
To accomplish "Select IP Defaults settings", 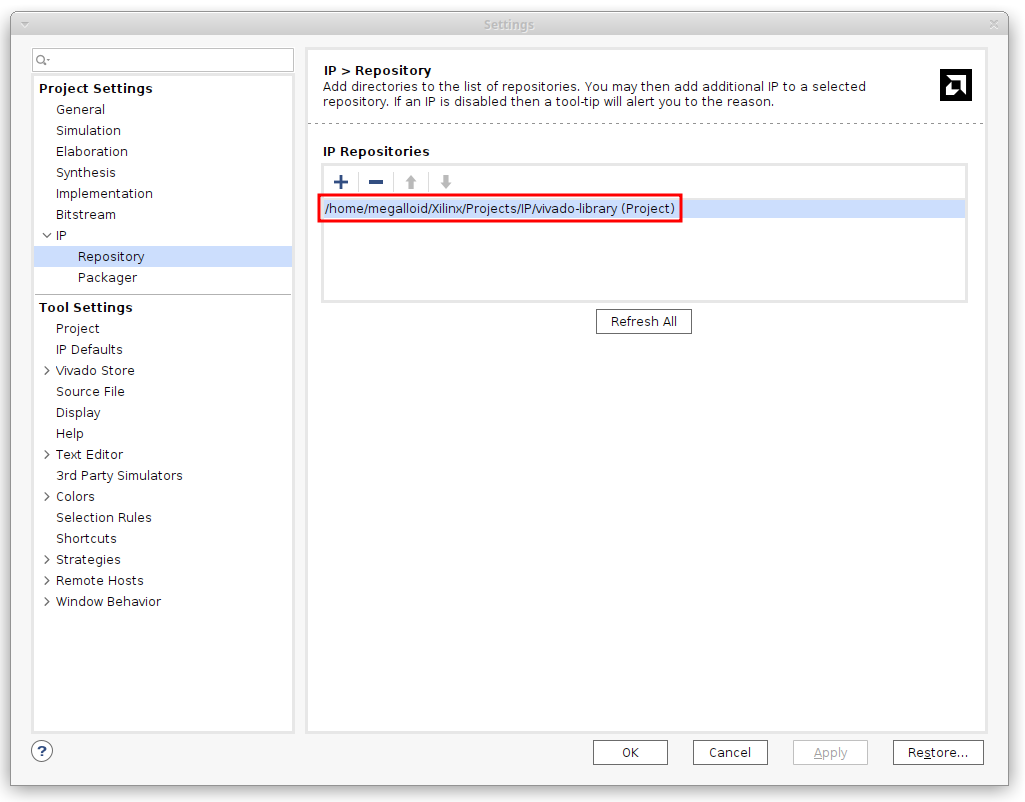I will [x=89, y=349].
